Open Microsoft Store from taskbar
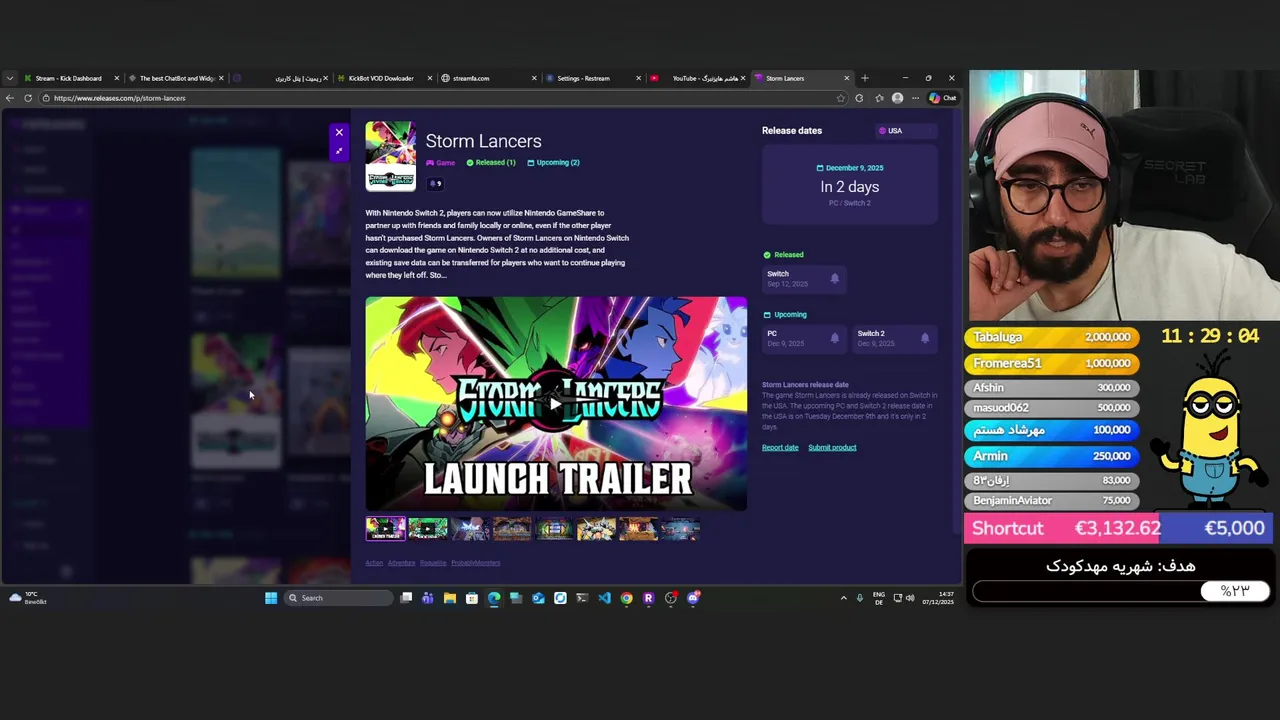This screenshot has width=1280, height=720. (x=472, y=598)
